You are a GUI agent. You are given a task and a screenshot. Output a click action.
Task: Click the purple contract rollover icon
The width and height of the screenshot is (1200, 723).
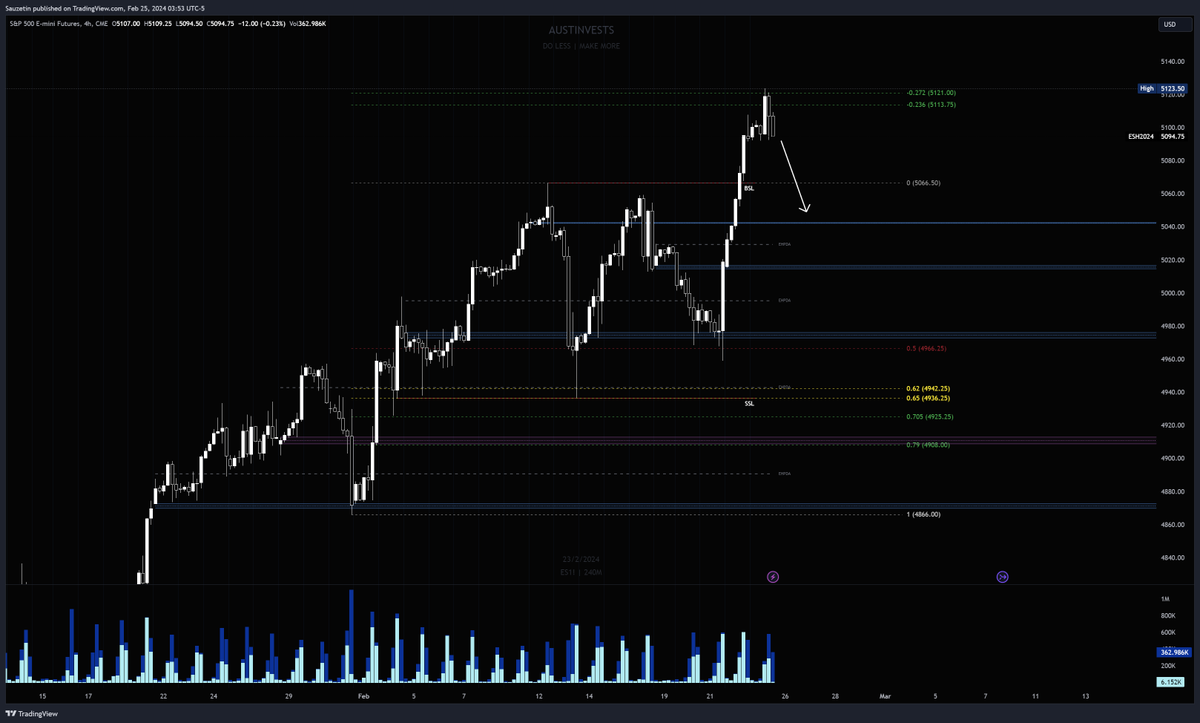point(1003,577)
